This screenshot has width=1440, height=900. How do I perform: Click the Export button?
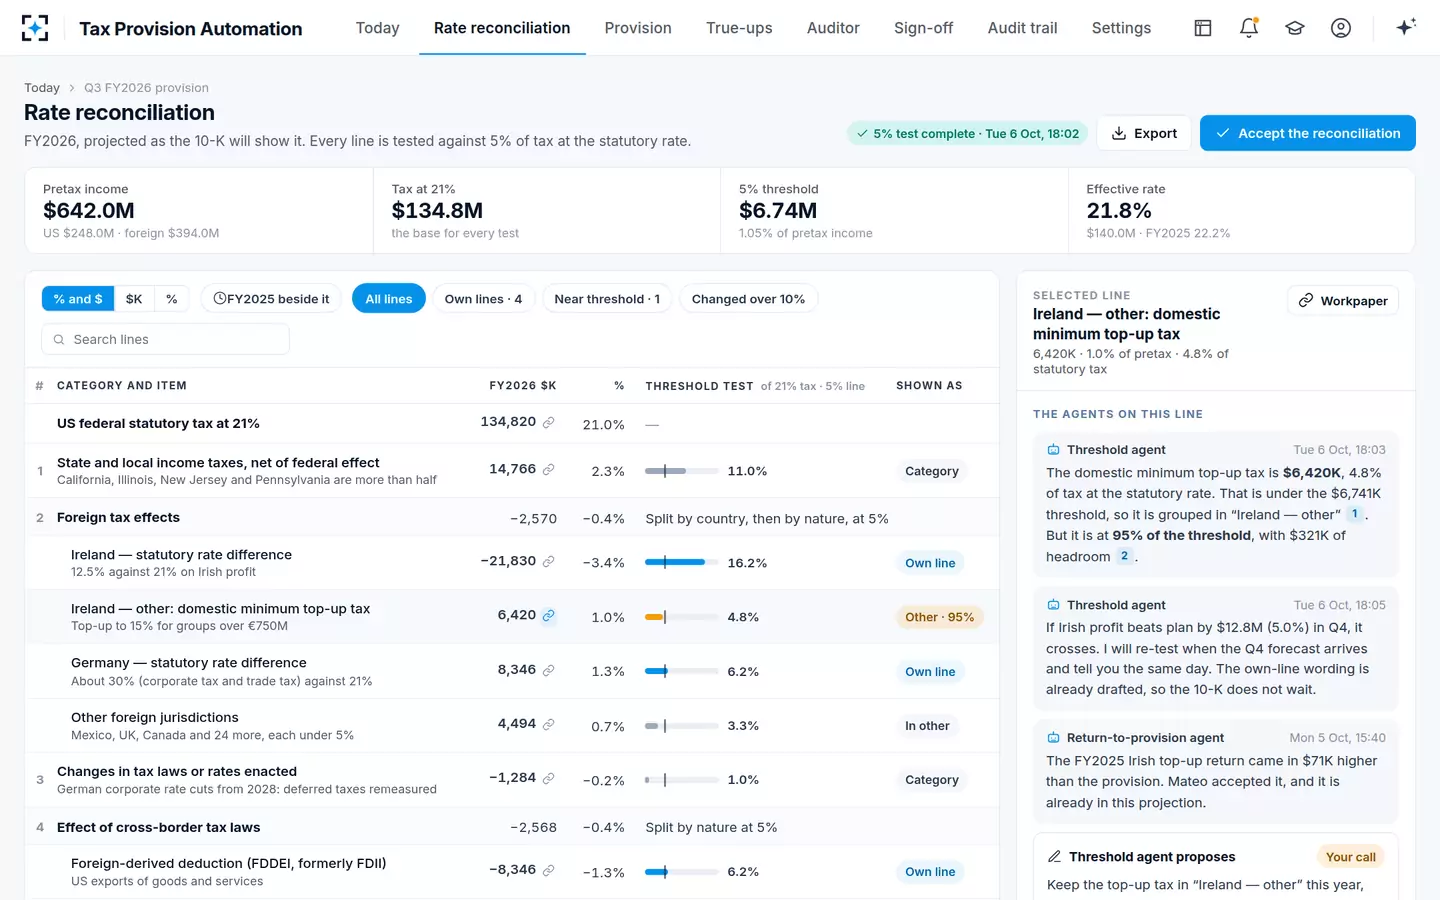1144,133
